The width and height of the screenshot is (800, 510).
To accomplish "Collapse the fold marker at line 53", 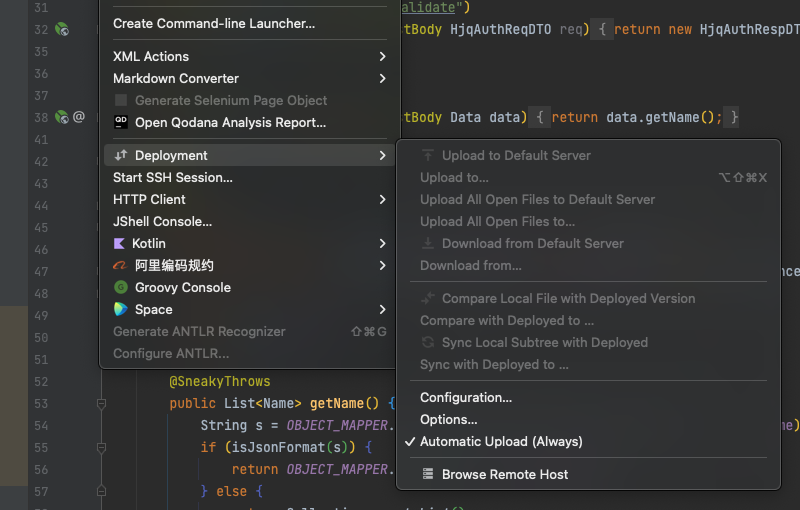I will click(x=101, y=403).
